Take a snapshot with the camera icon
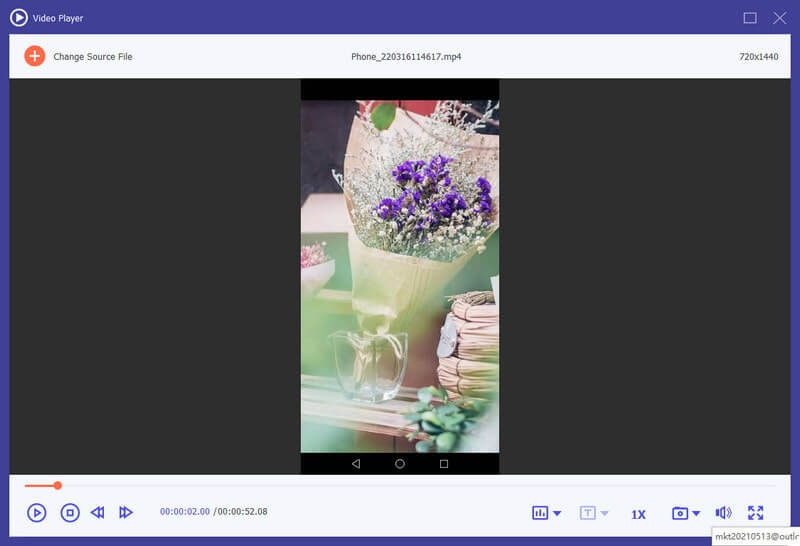This screenshot has height=546, width=800. pyautogui.click(x=680, y=513)
